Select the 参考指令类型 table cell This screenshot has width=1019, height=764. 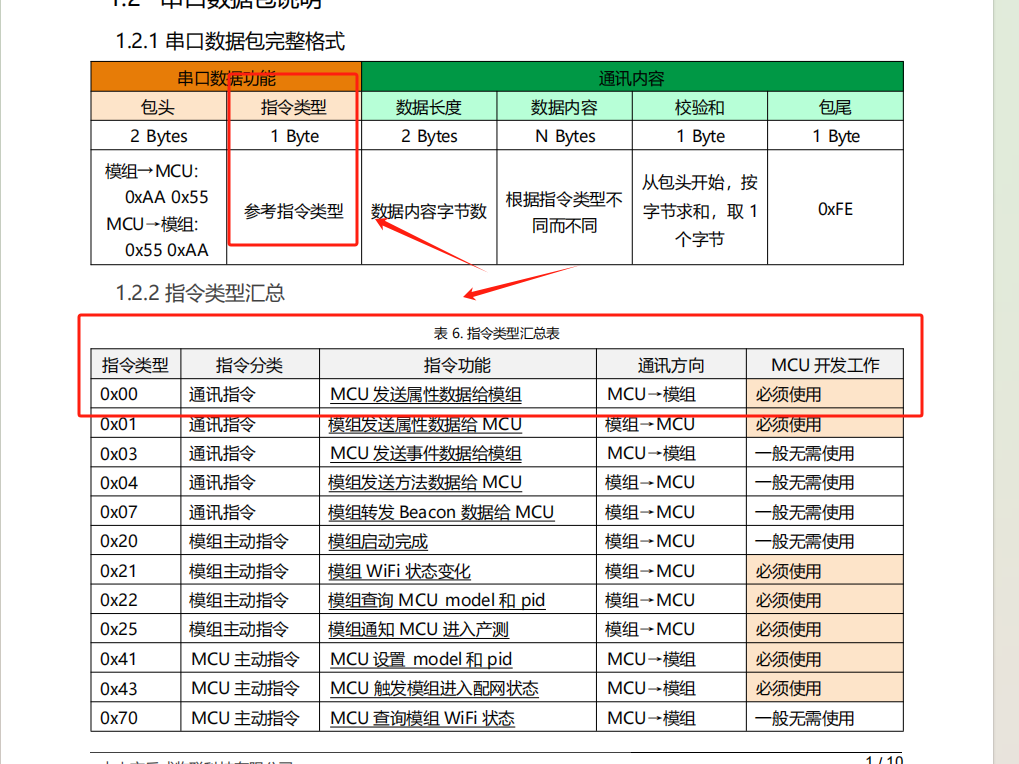point(294,211)
